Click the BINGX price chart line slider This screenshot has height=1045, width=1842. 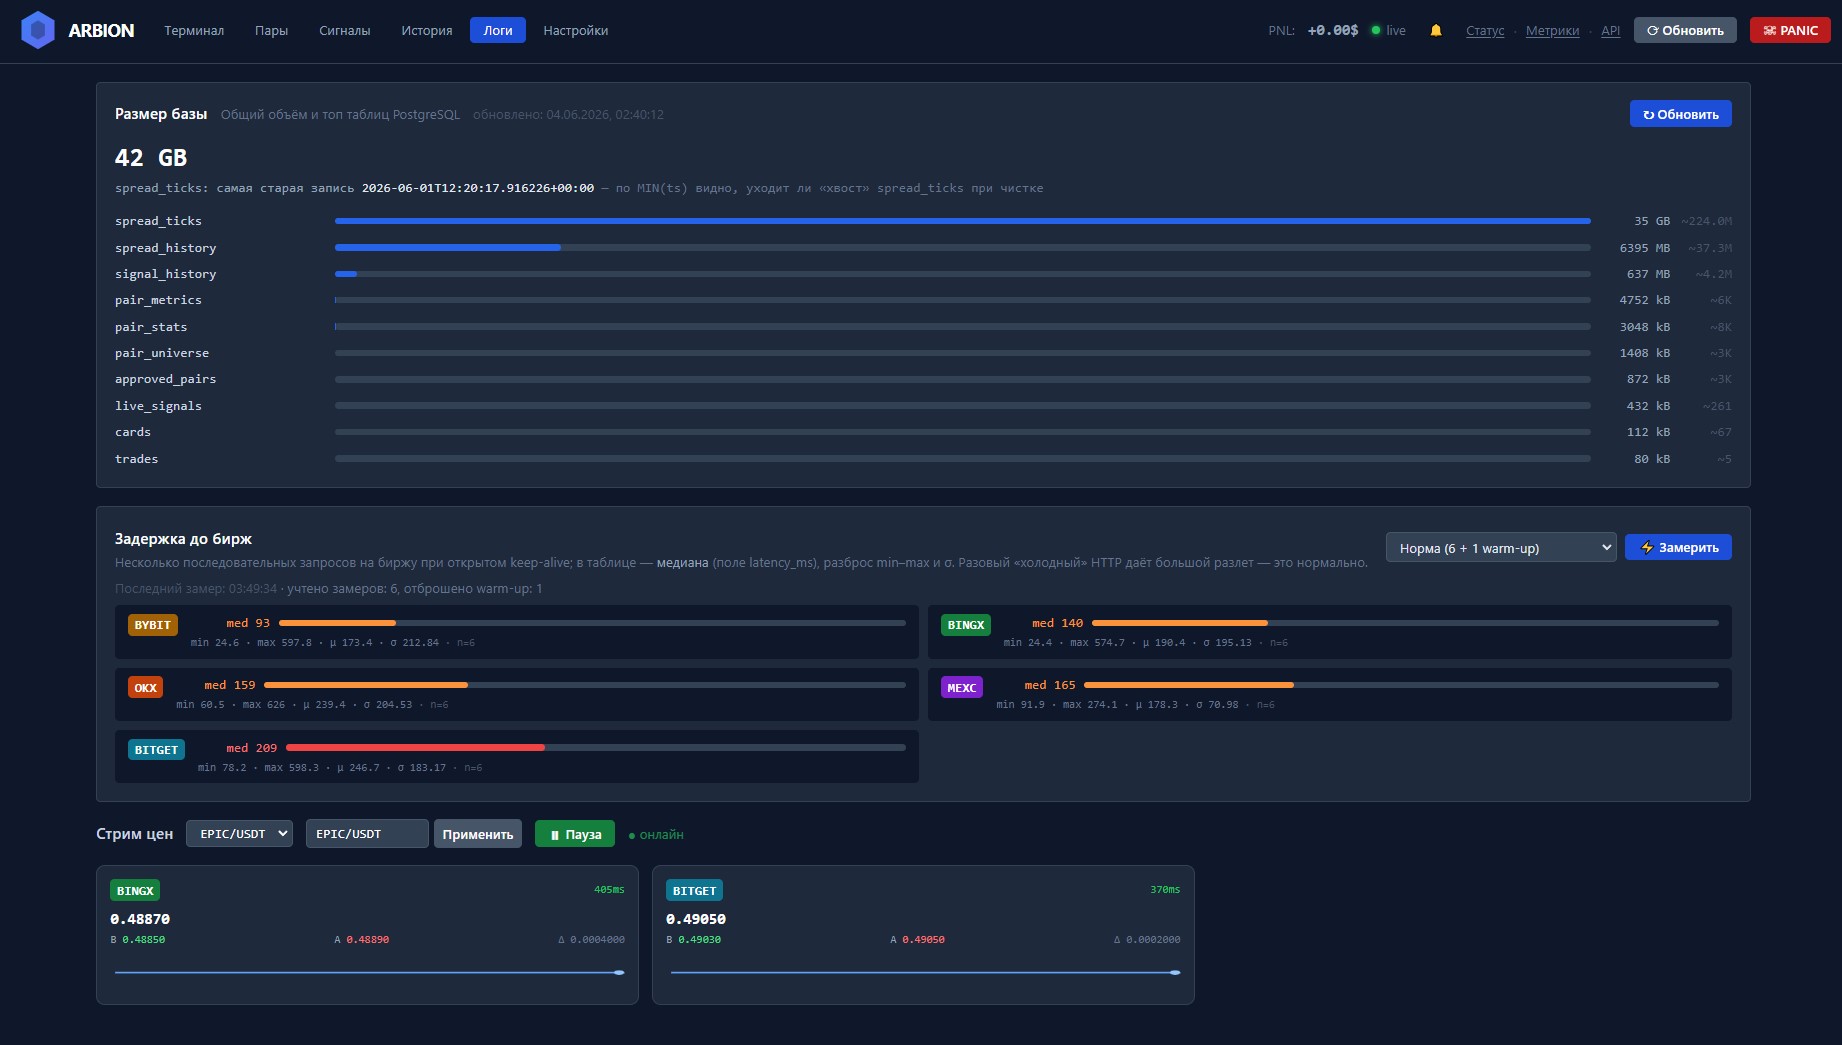[x=369, y=972]
